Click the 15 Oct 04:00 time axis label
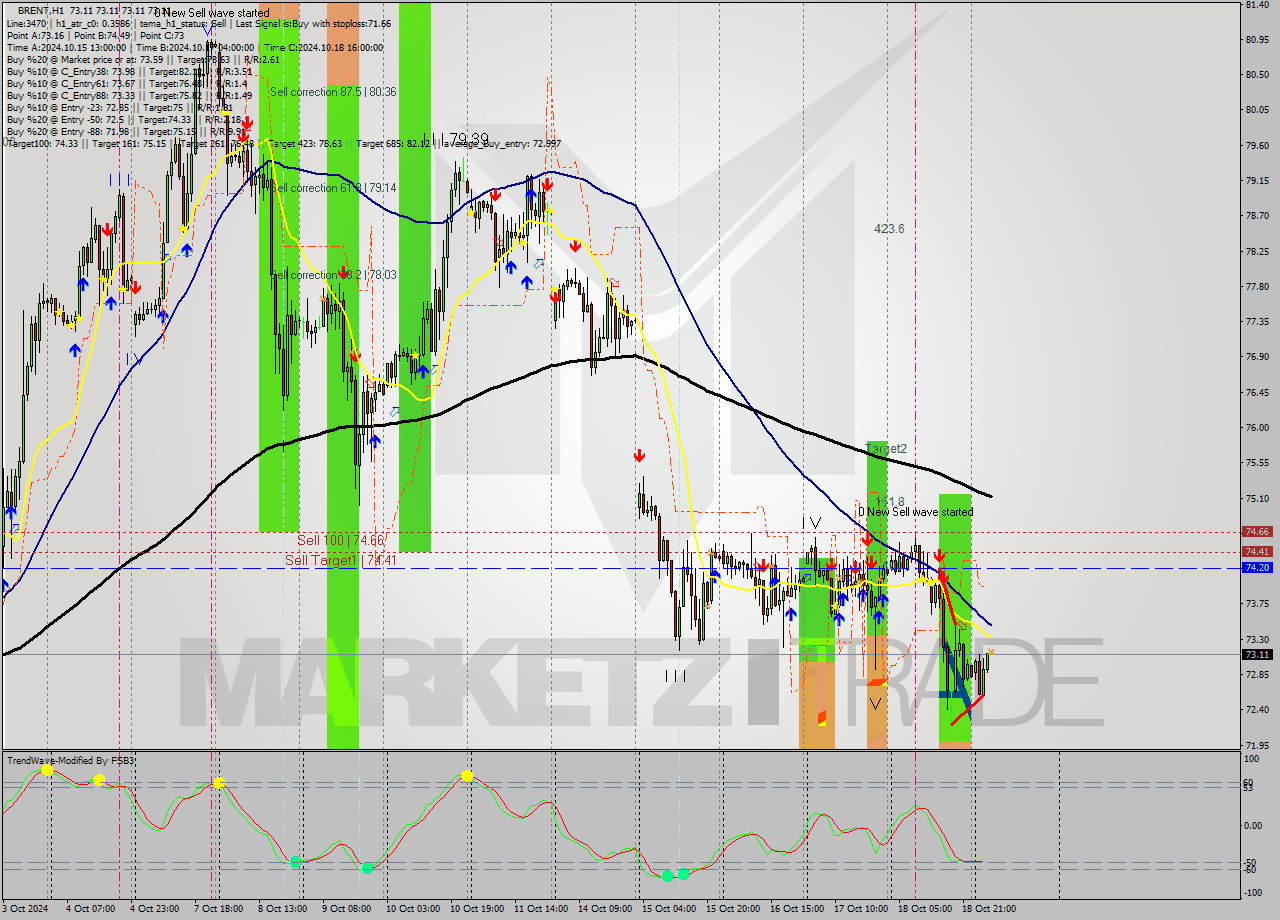 coord(669,909)
